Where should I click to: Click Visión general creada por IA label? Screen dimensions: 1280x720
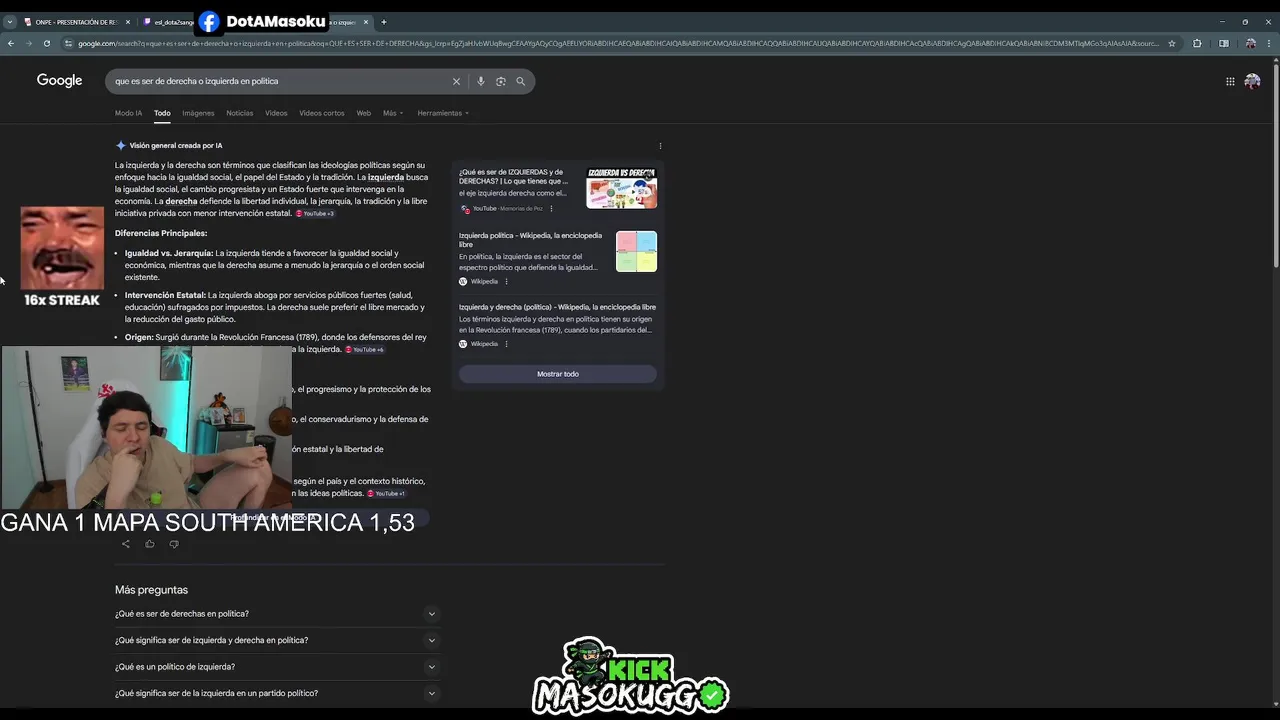point(176,146)
